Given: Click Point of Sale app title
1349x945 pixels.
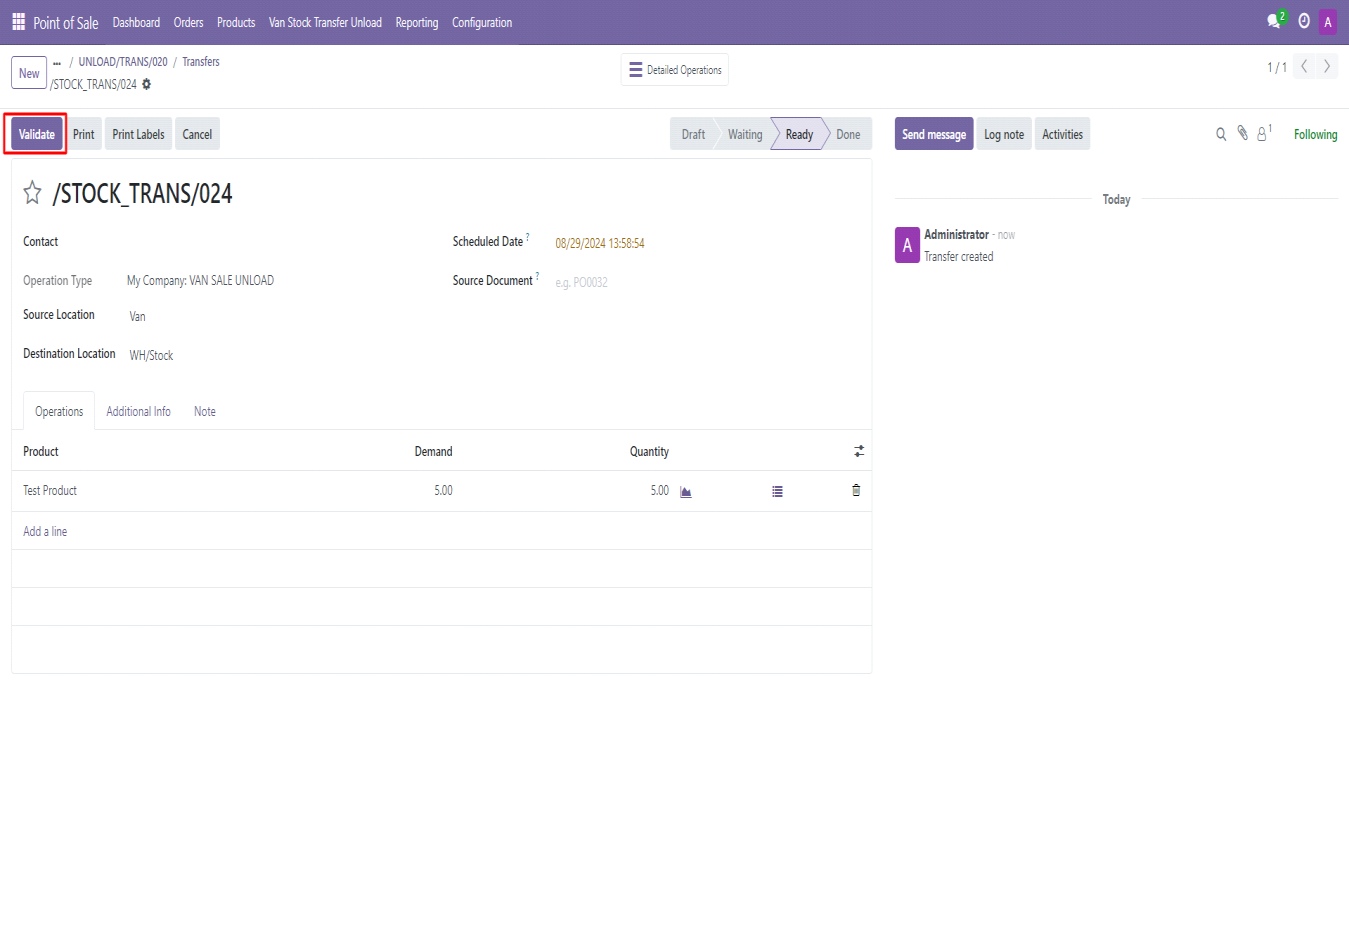Looking at the screenshot, I should click(x=66, y=22).
